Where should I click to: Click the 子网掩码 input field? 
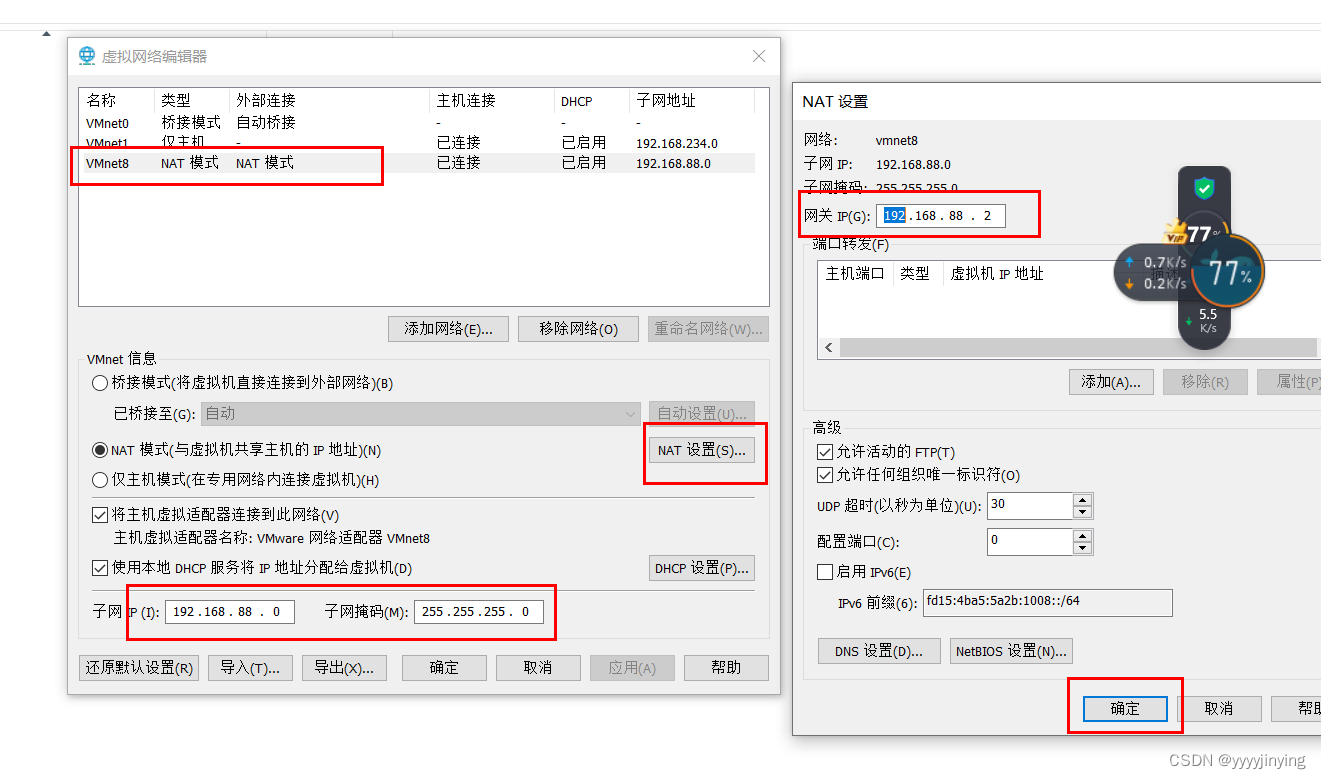pos(480,612)
